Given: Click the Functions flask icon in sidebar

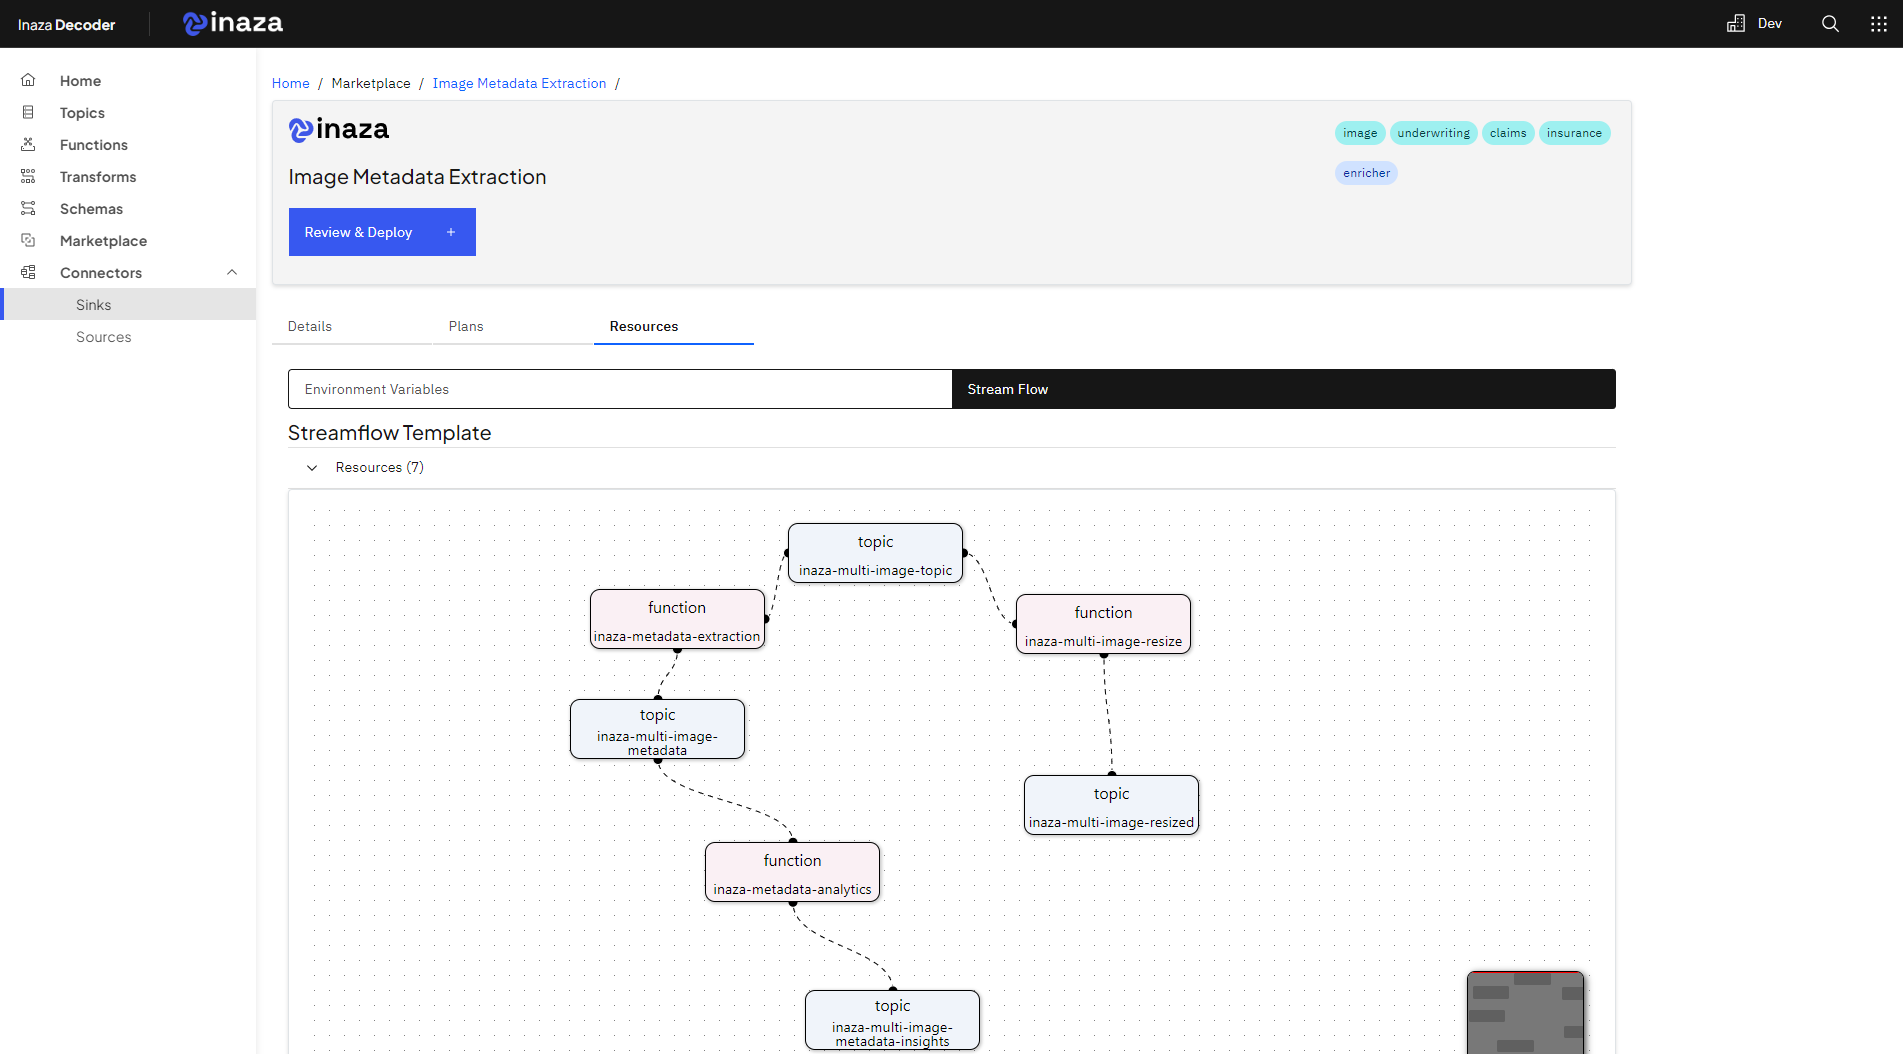Looking at the screenshot, I should click(28, 144).
